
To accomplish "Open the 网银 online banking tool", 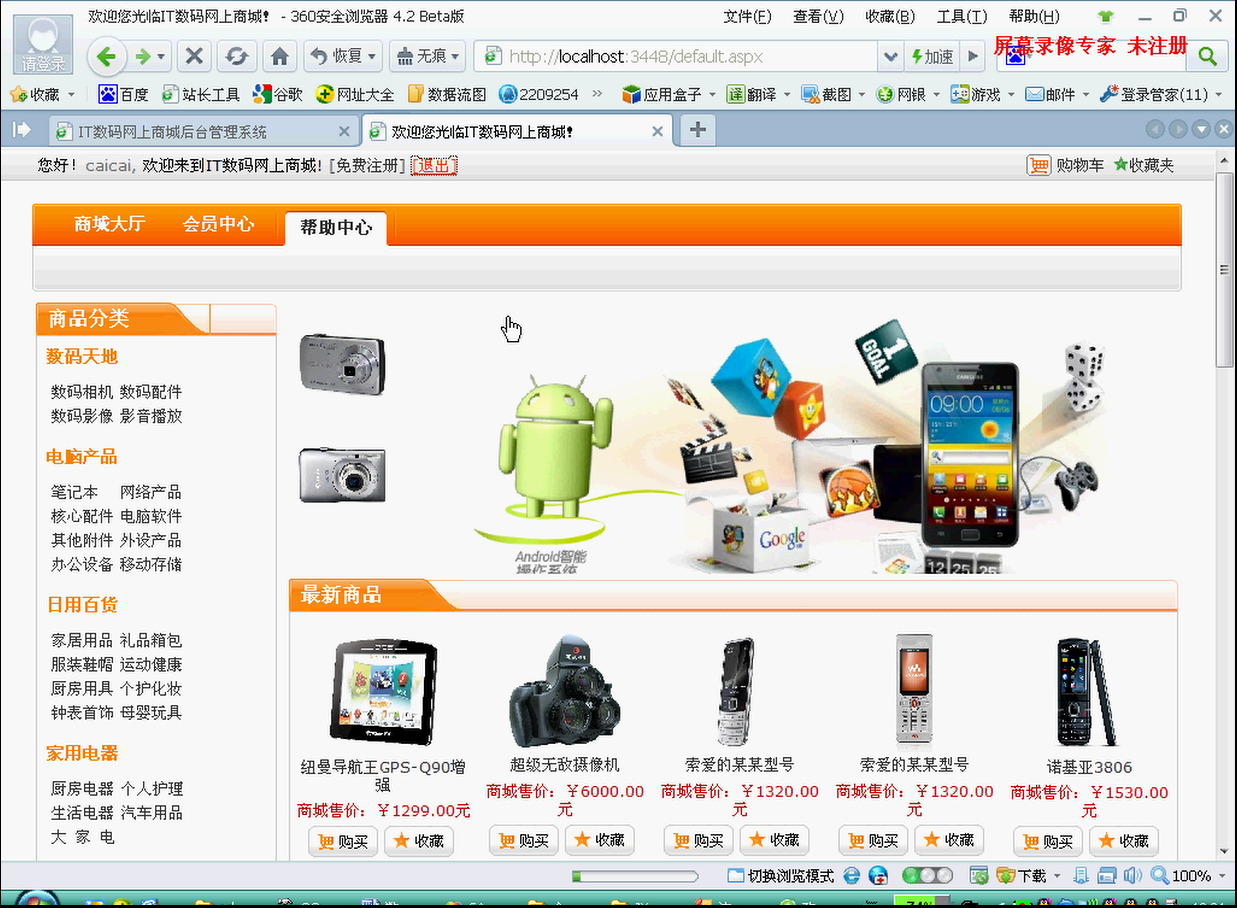I will (x=902, y=94).
